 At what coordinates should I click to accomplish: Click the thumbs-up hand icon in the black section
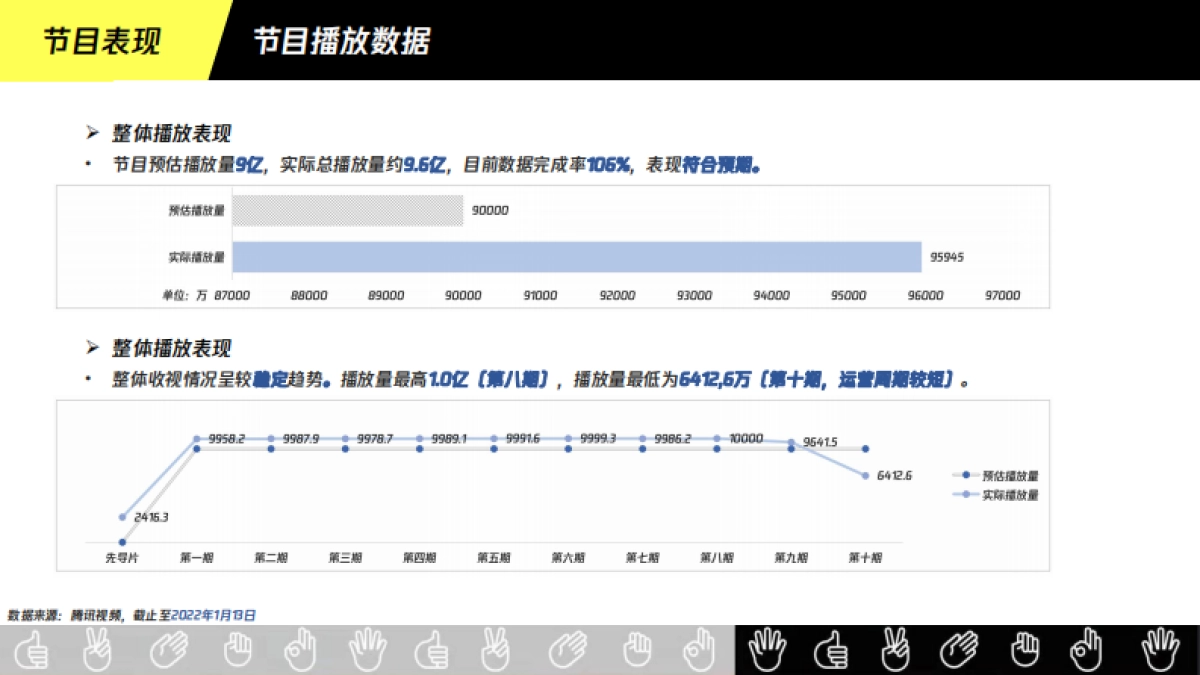(x=830, y=650)
